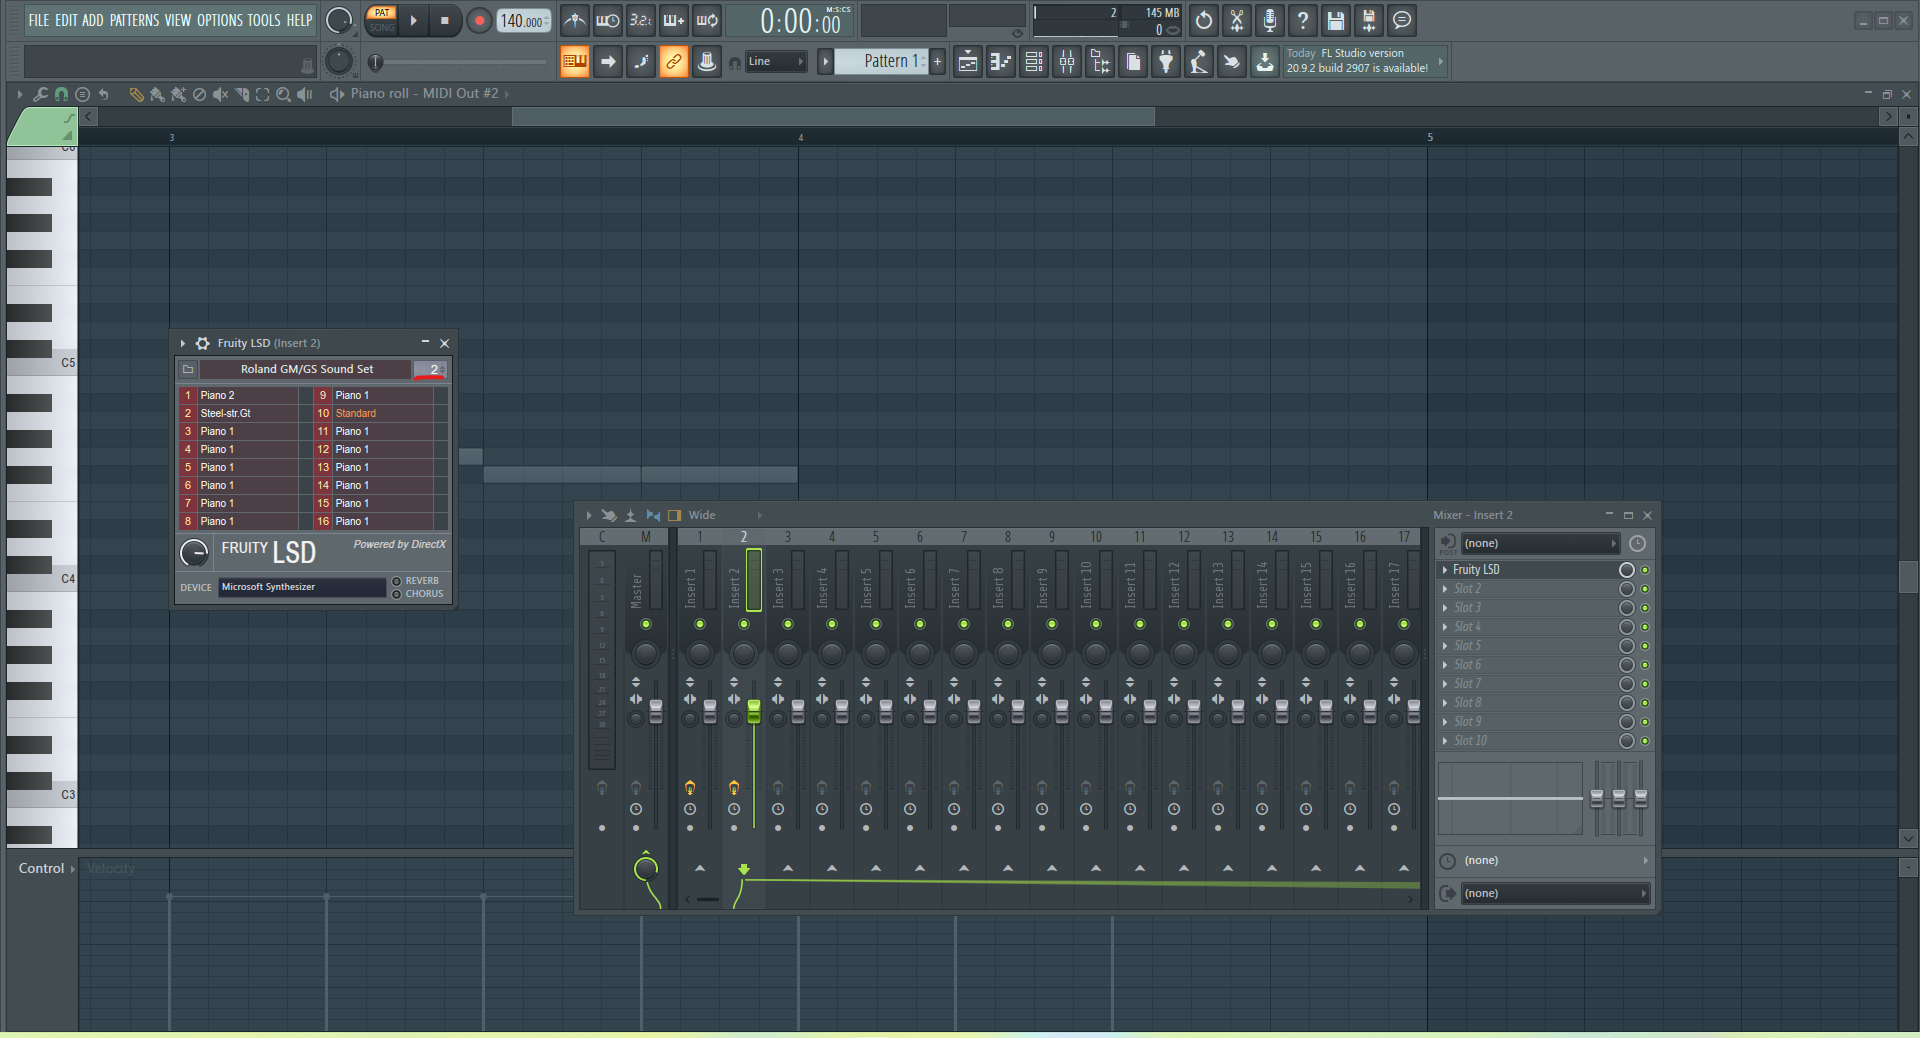Open the TOOLS menu
The image size is (1920, 1038).
(265, 20)
